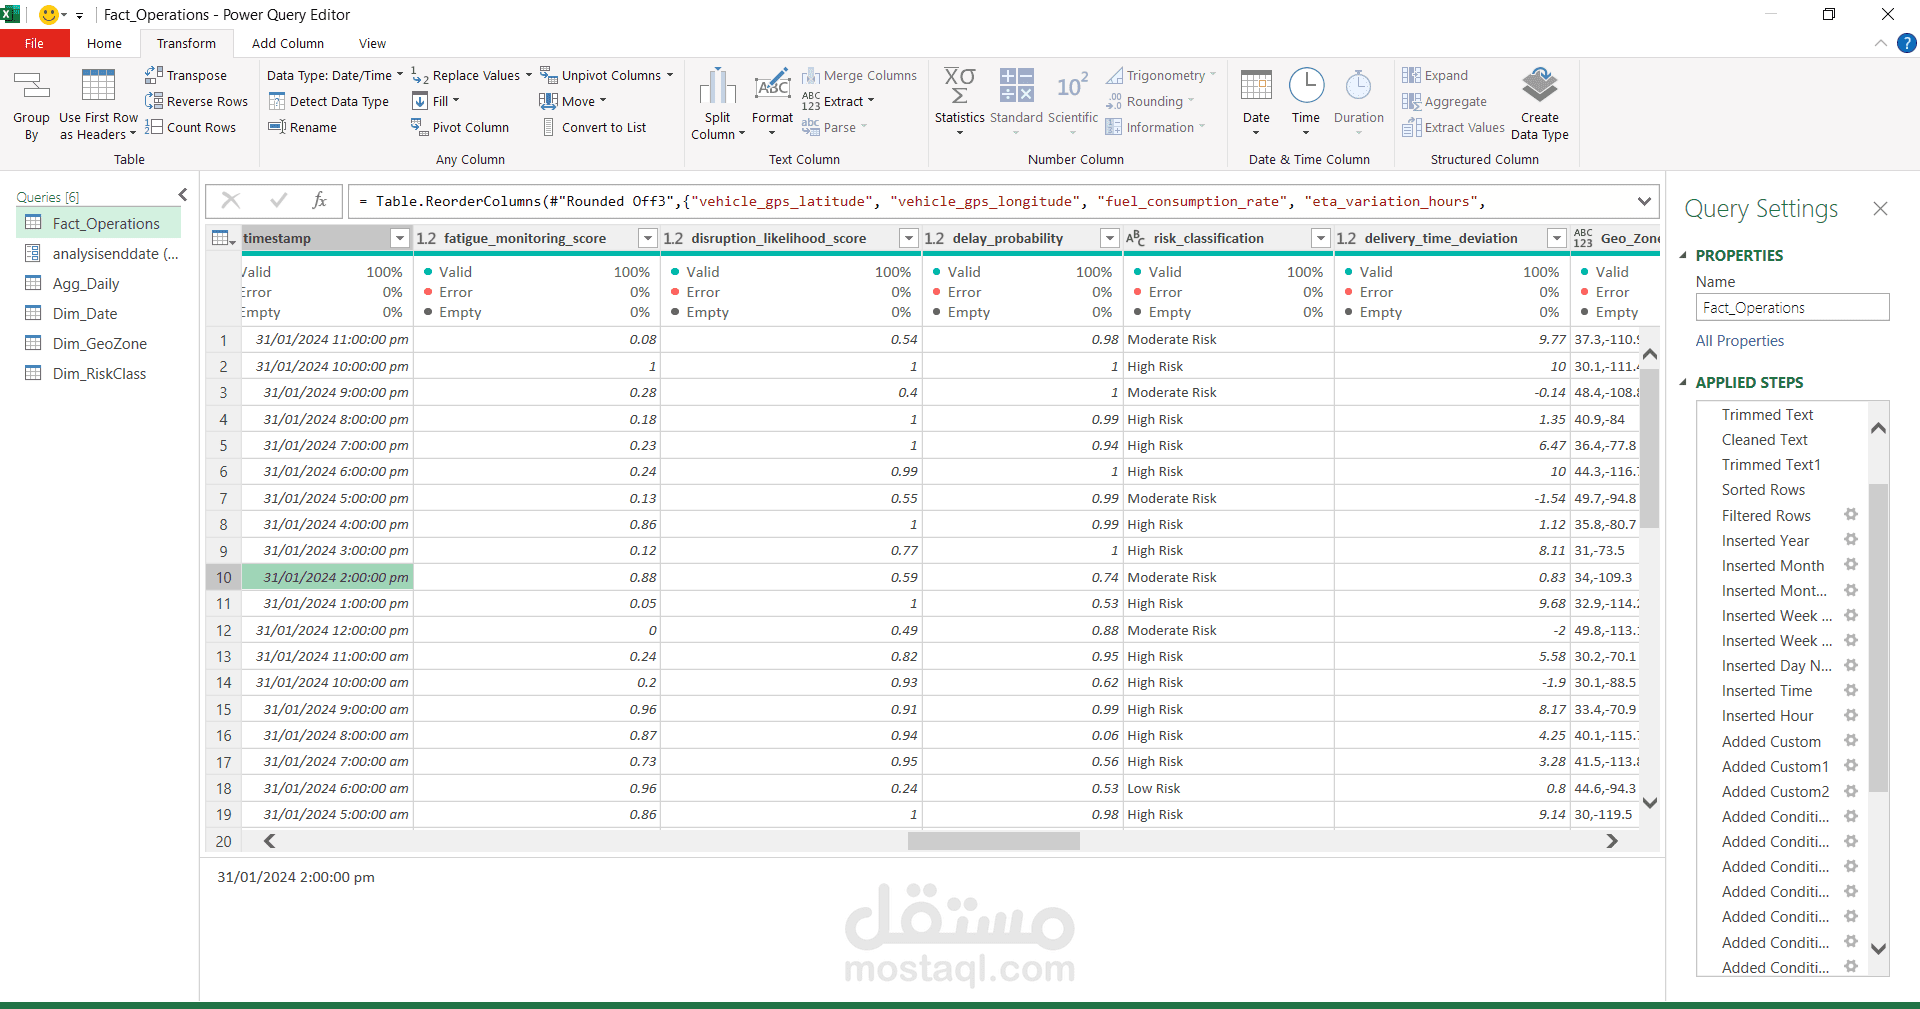Open the Create Data Type tool
This screenshot has height=1009, width=1920.
(1540, 100)
